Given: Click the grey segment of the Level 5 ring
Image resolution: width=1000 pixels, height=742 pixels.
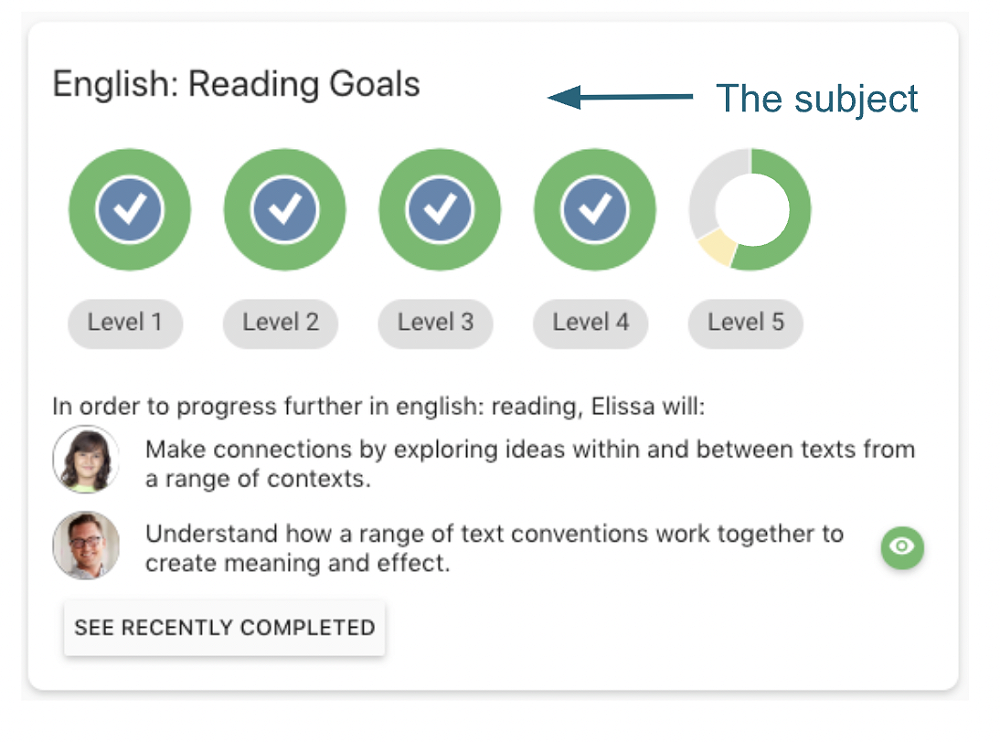Looking at the screenshot, I should click(x=708, y=190).
